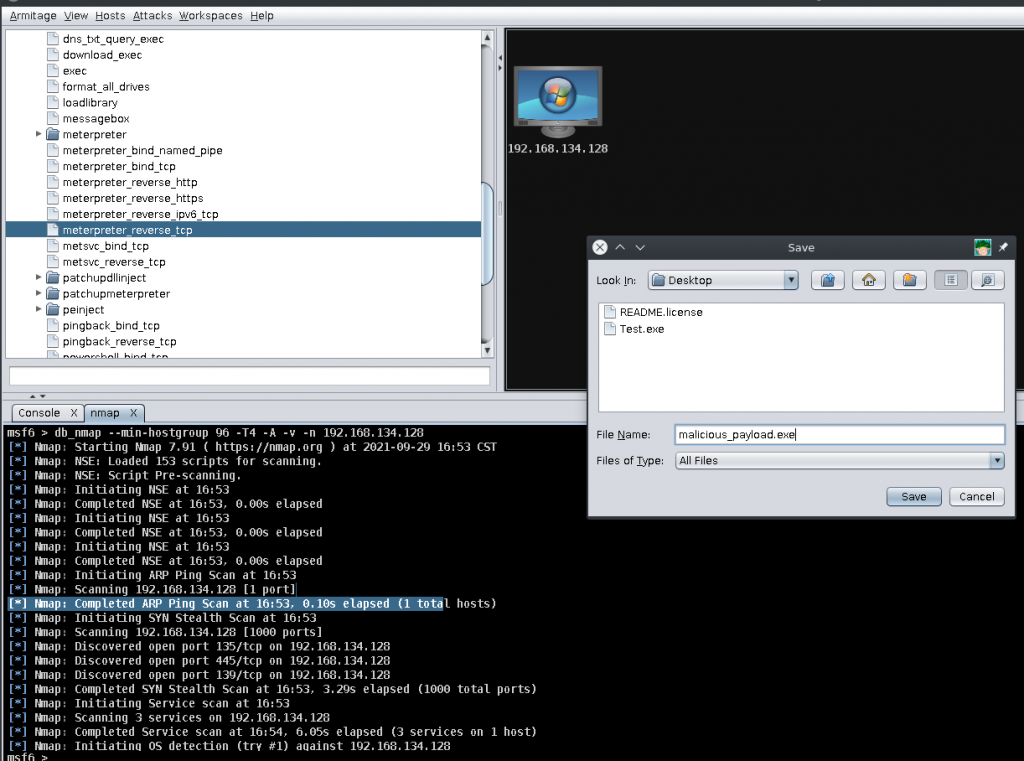This screenshot has width=1024, height=761.
Task: Click the Cancel button
Action: coord(976,496)
